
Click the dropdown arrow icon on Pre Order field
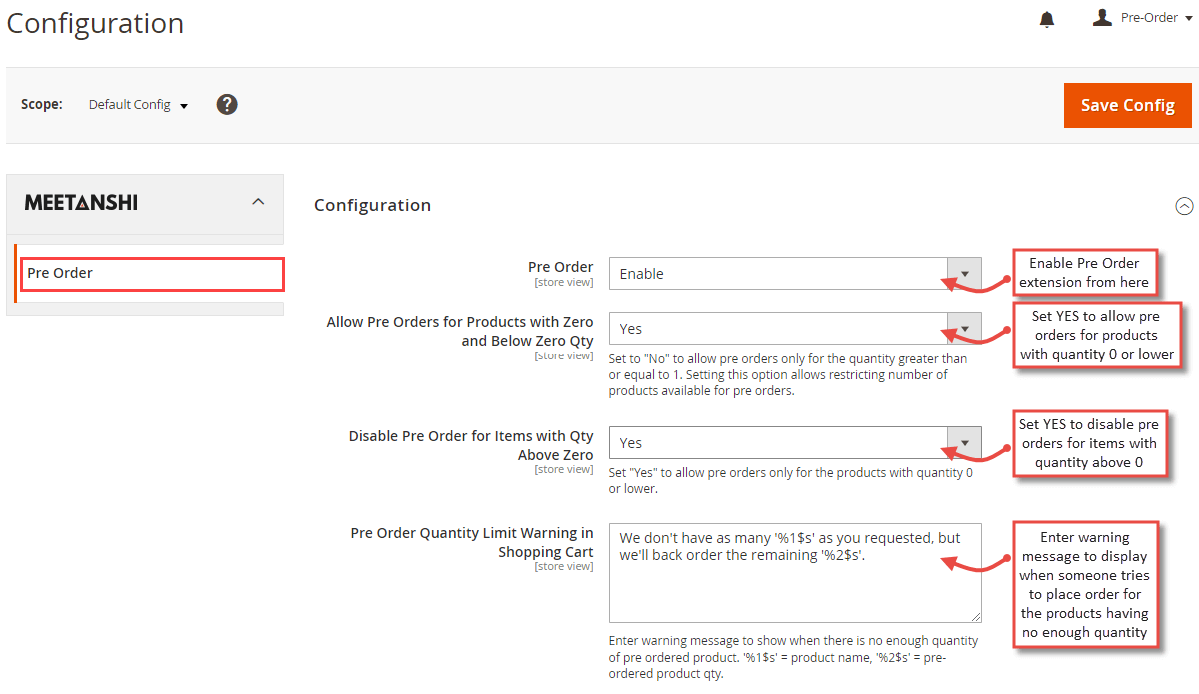tap(963, 273)
